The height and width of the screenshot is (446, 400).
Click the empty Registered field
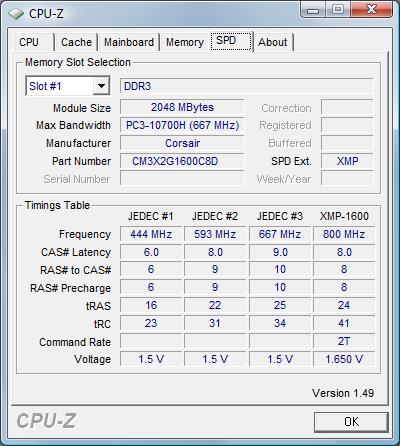(x=347, y=125)
